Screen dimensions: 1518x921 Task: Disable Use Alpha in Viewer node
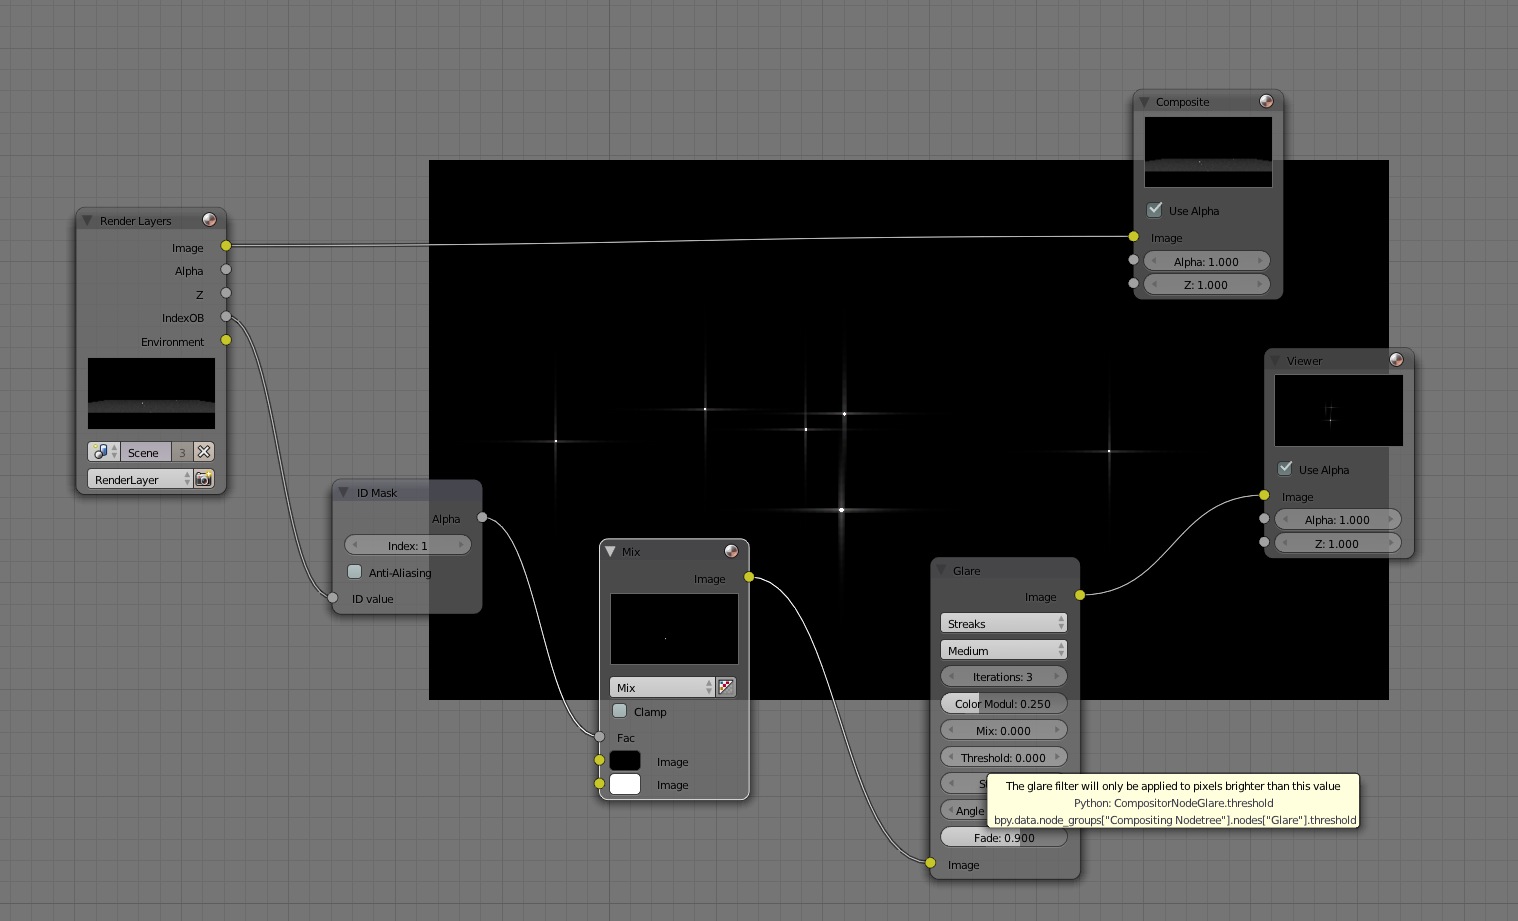[1285, 469]
